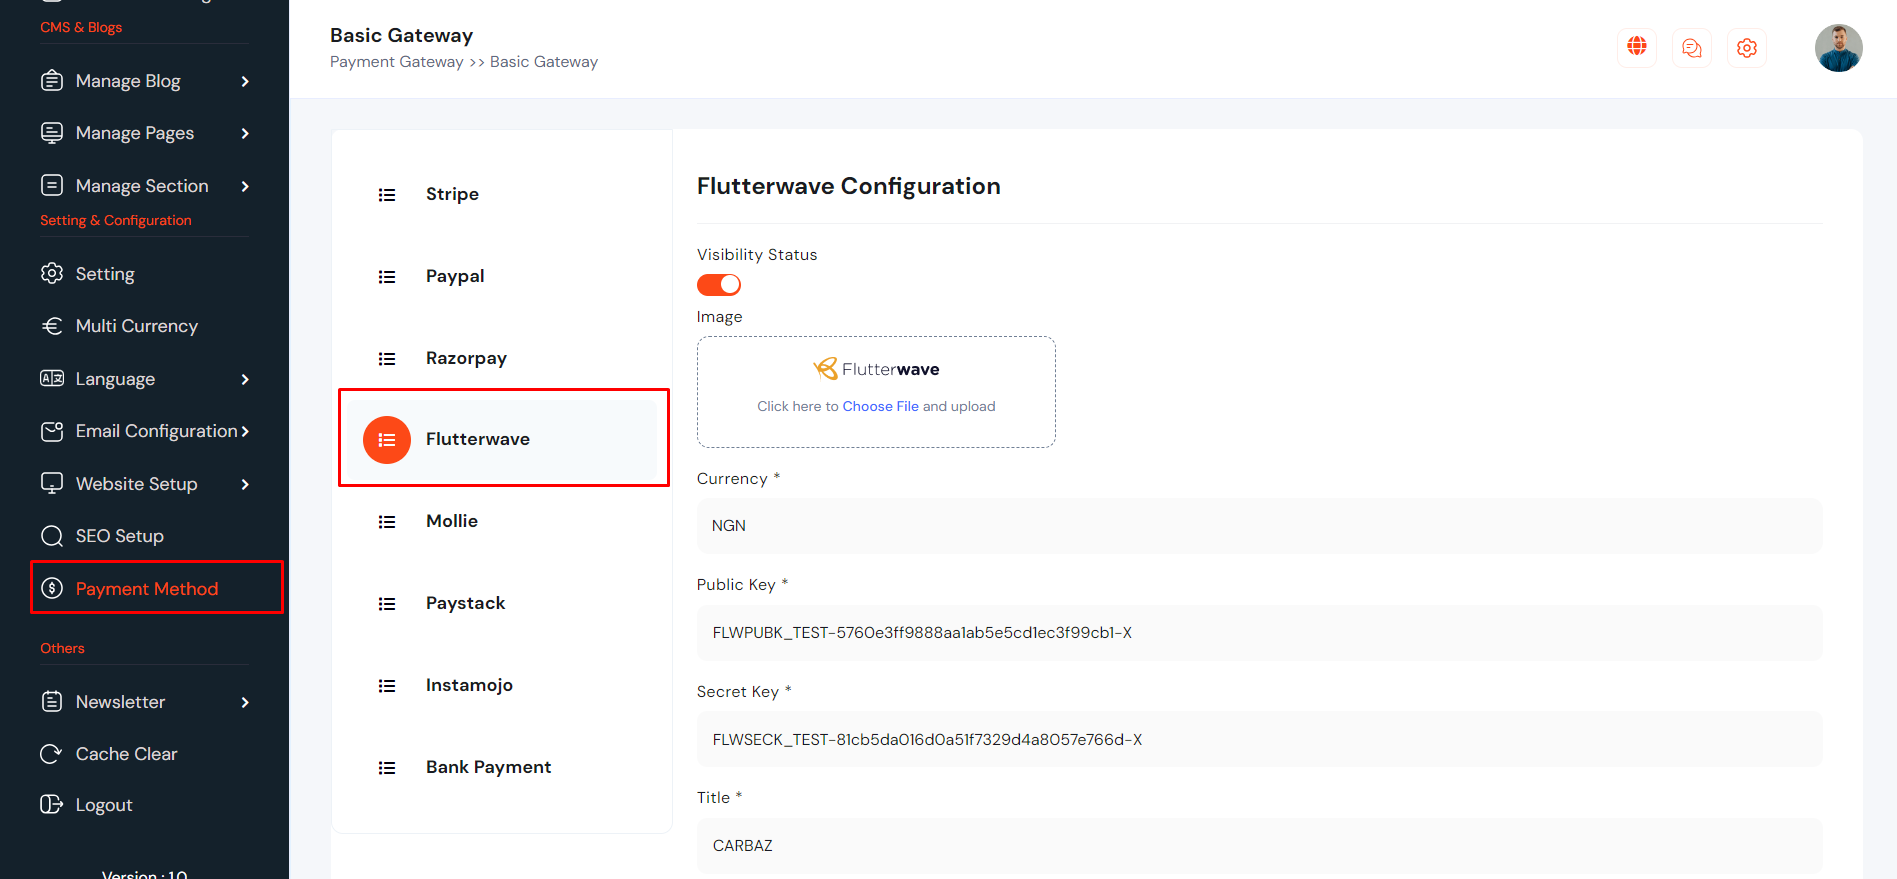Click the globe icon in header
1897x879 pixels.
[1636, 47]
